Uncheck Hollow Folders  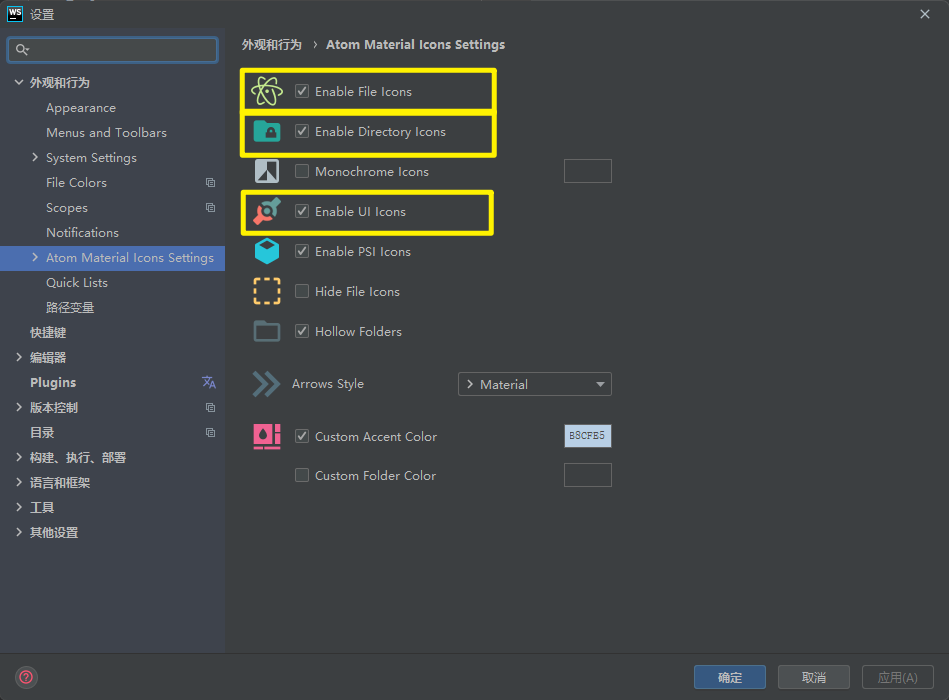(302, 332)
